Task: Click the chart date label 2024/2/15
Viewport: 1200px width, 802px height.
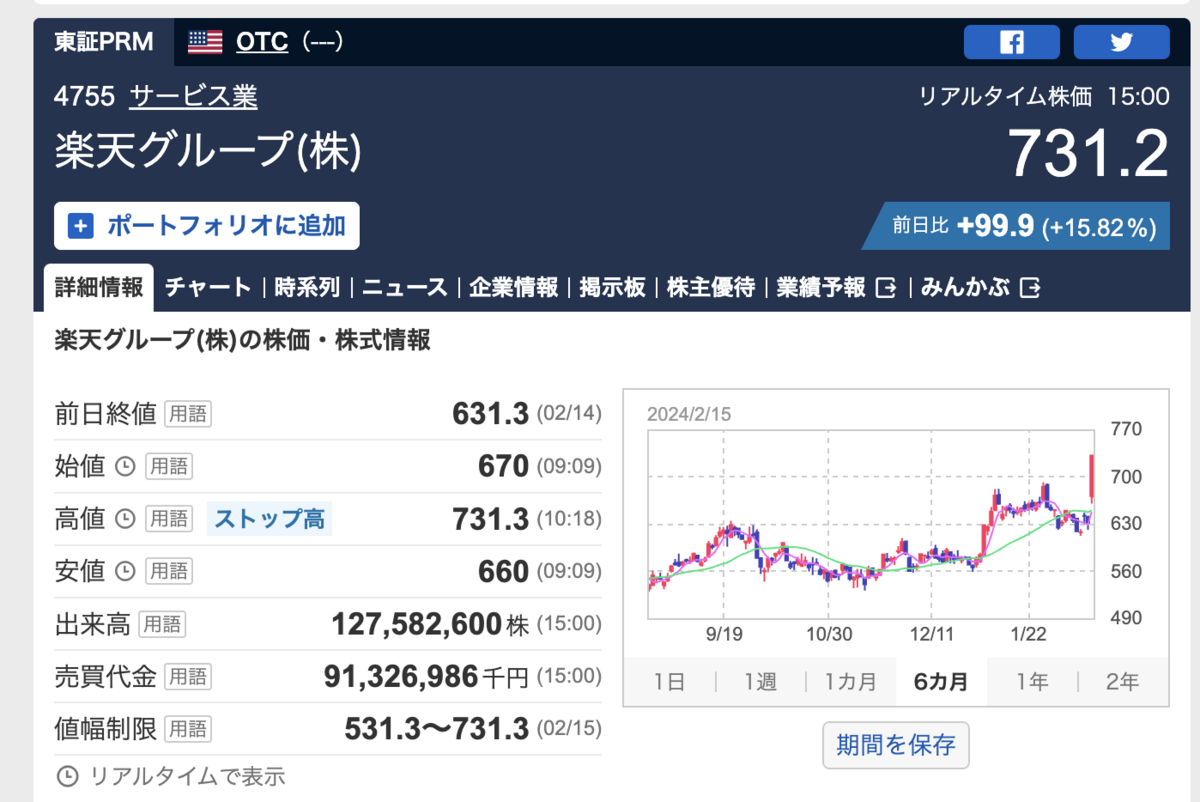Action: 689,414
